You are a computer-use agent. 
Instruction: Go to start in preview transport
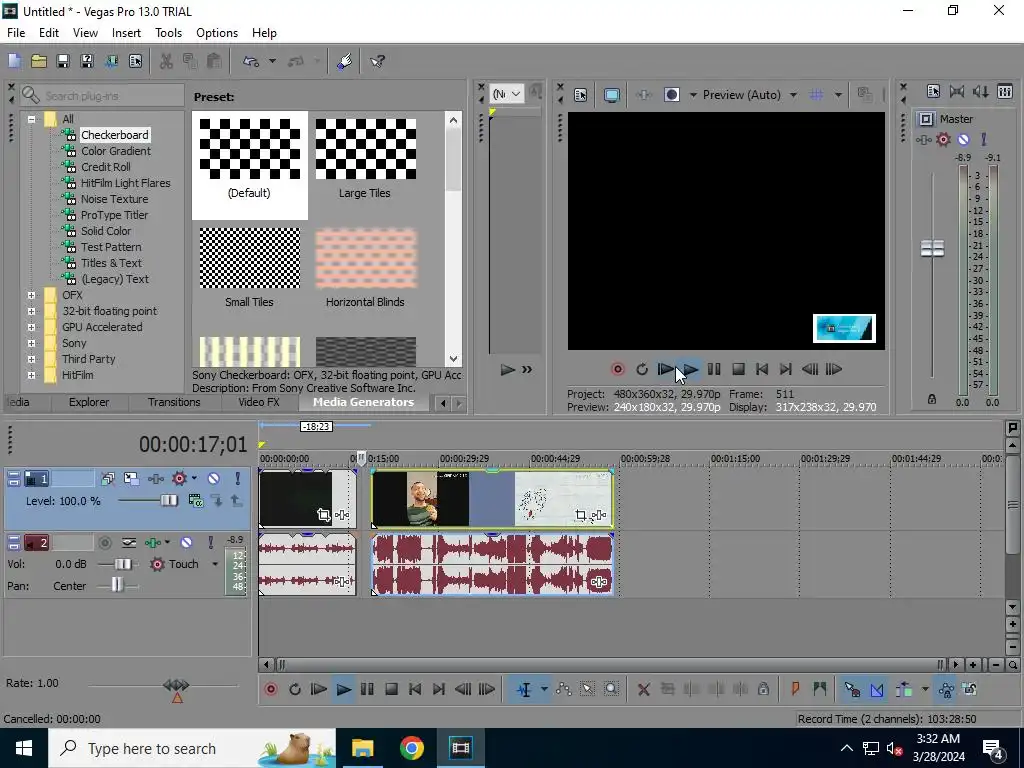point(761,370)
